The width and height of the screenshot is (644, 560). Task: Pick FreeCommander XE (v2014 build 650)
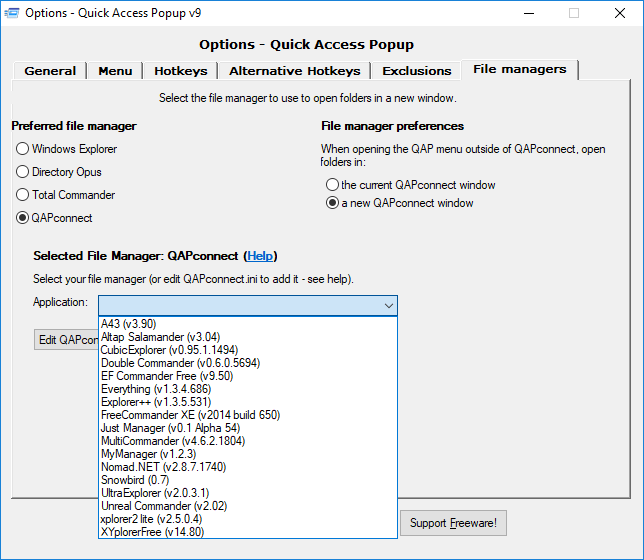(x=248, y=415)
